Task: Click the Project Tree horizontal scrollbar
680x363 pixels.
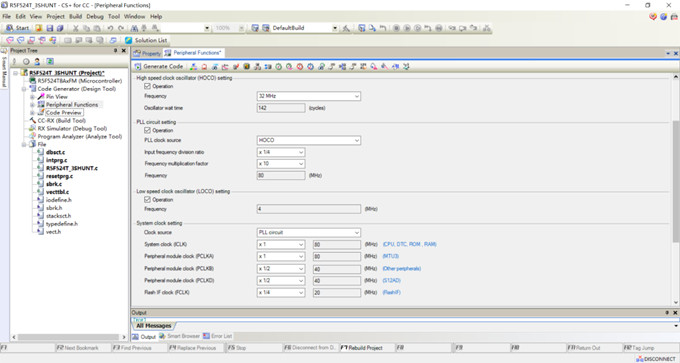Action: (x=69, y=337)
